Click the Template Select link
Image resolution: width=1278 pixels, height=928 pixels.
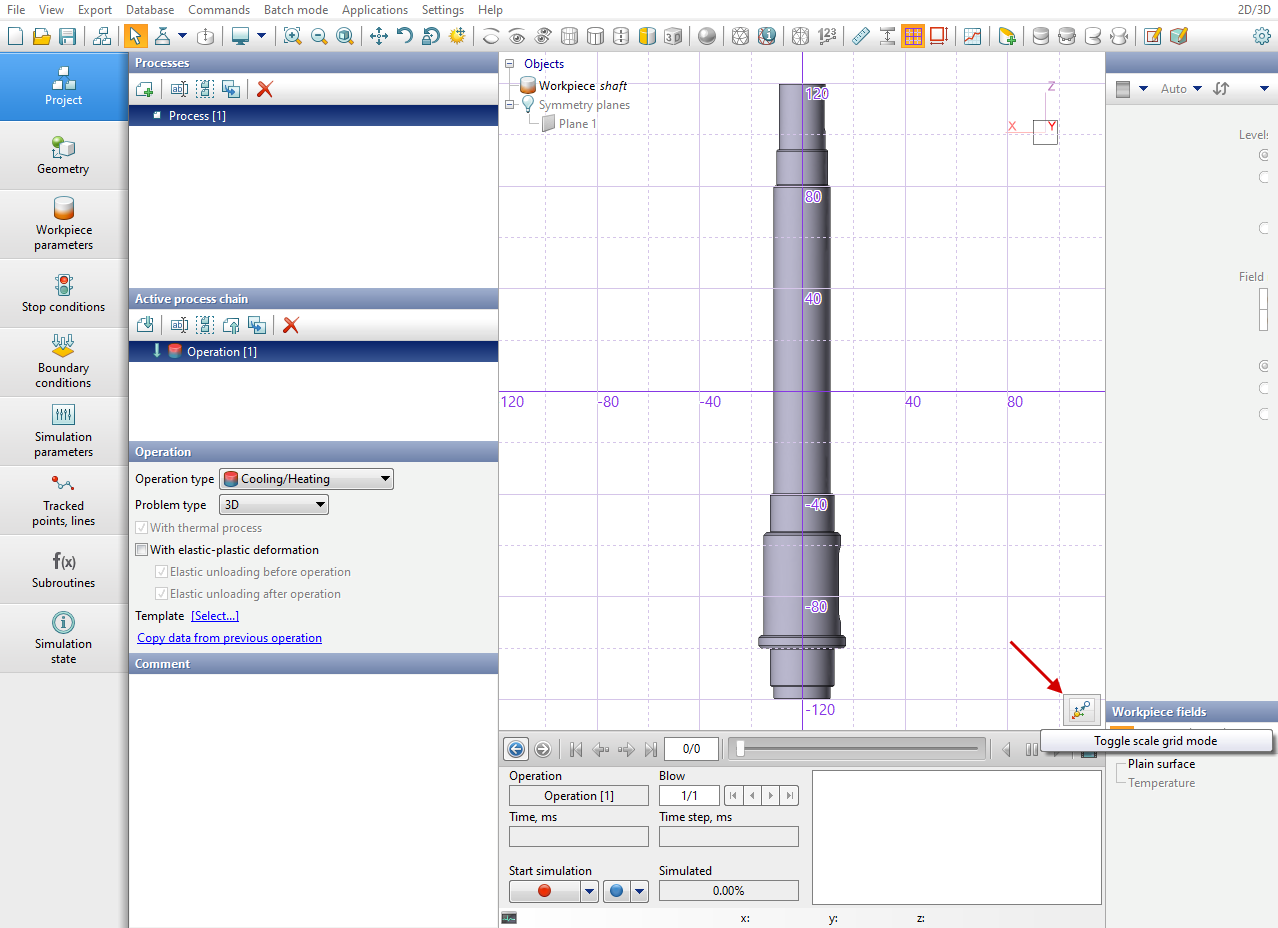(215, 616)
